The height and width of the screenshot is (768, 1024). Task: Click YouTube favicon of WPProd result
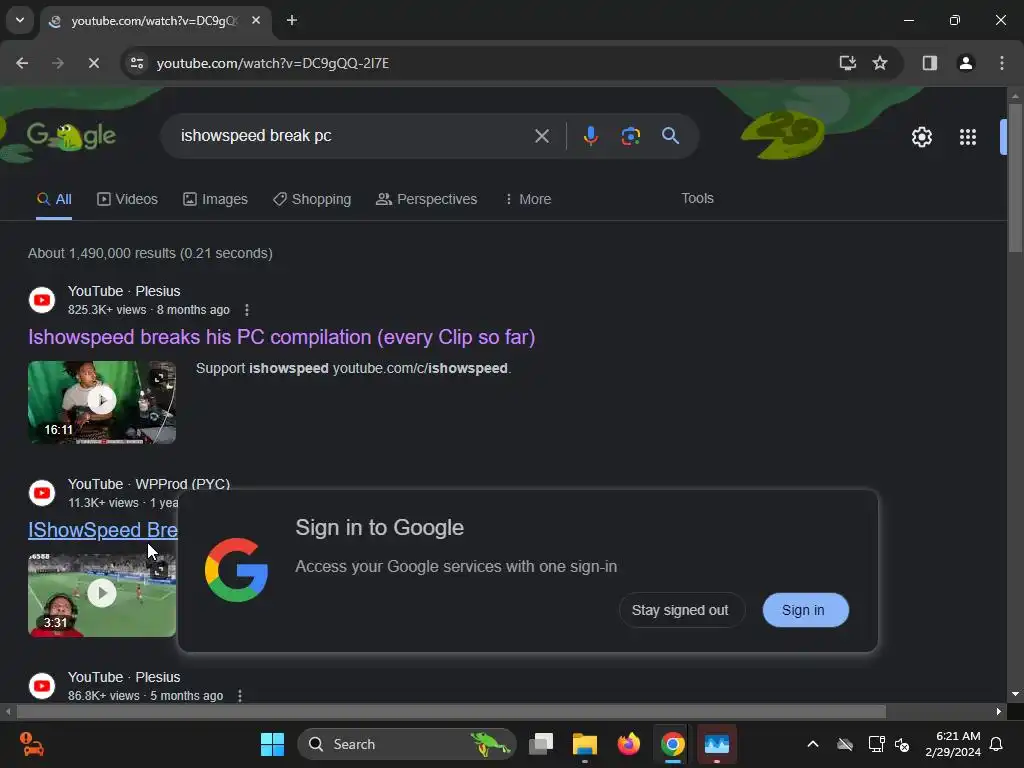42,493
